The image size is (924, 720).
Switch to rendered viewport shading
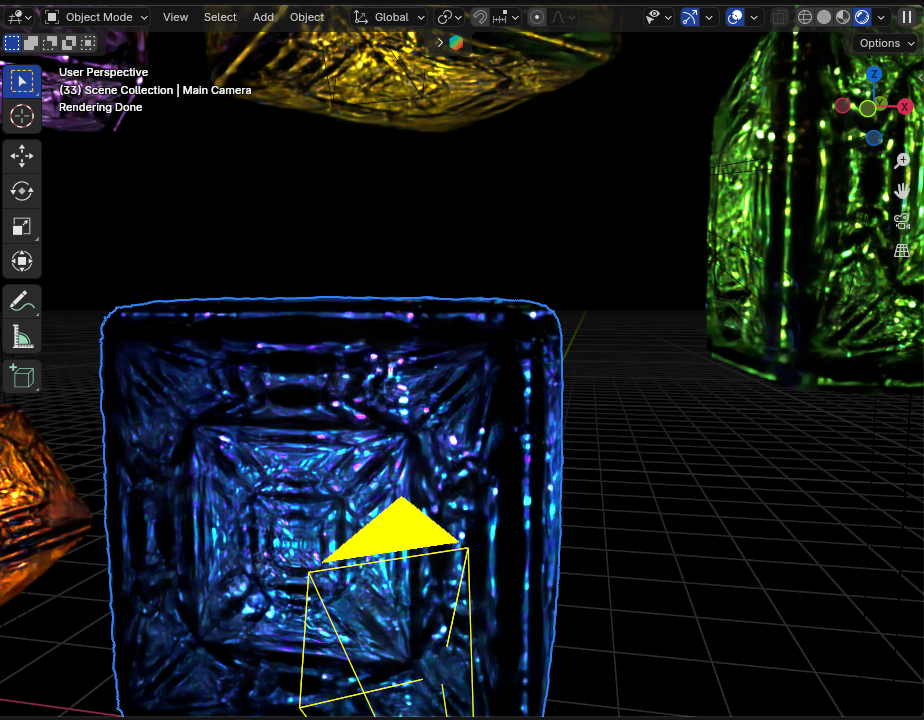[x=862, y=17]
